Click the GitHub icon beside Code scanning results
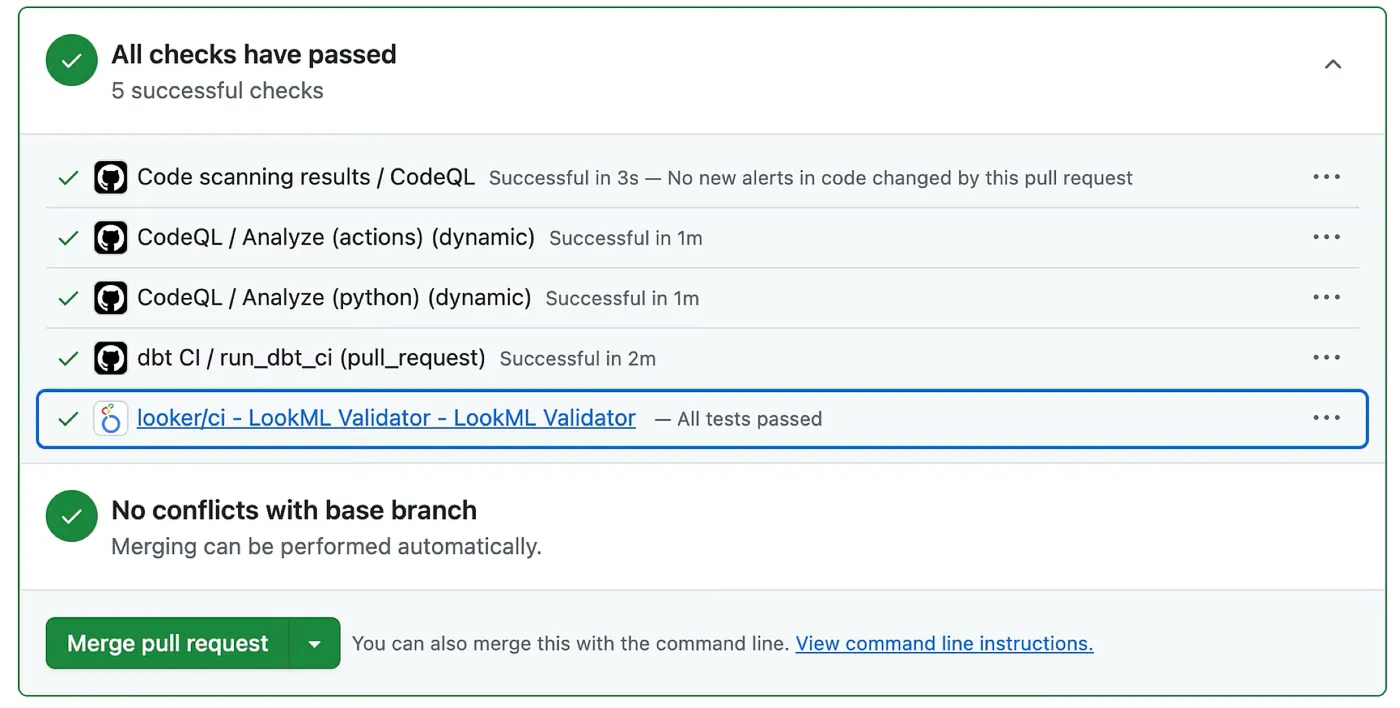The image size is (1400, 708). (110, 177)
